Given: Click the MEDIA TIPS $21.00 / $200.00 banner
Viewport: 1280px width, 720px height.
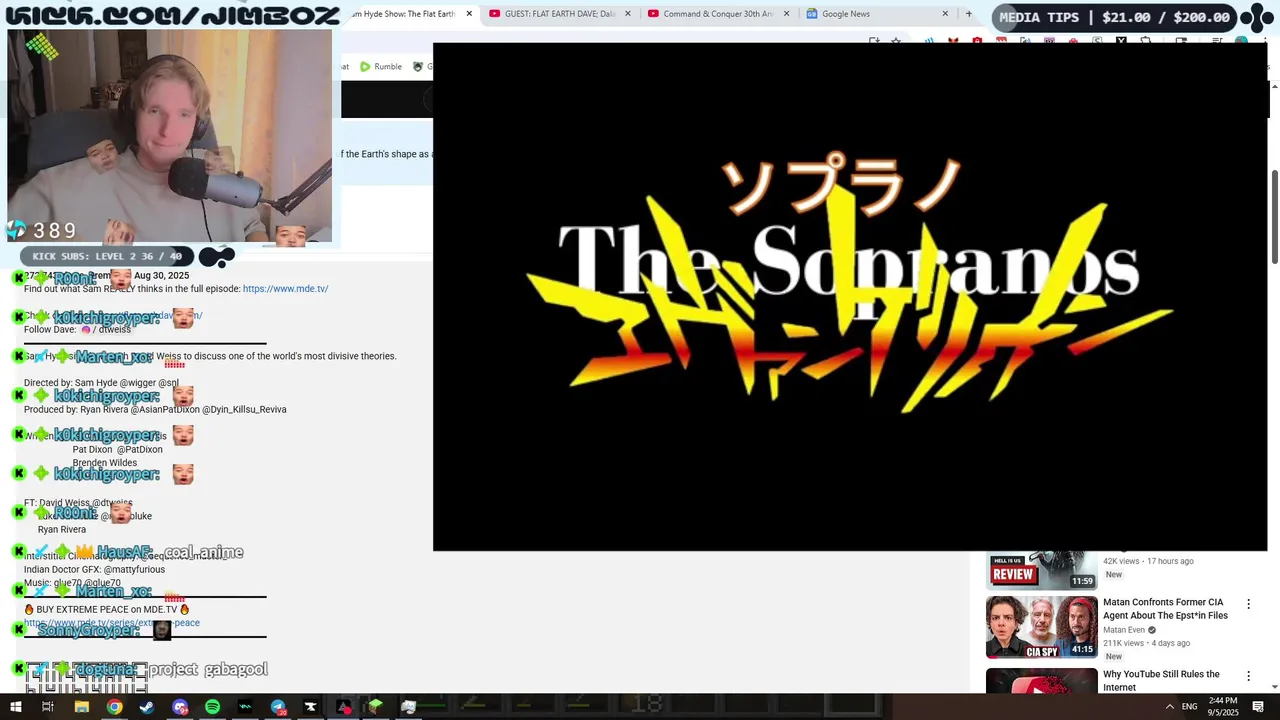Looking at the screenshot, I should tap(1114, 17).
